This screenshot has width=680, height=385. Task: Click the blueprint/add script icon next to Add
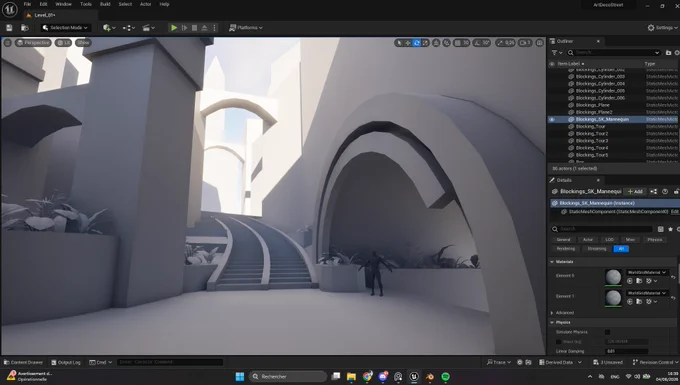pos(654,191)
